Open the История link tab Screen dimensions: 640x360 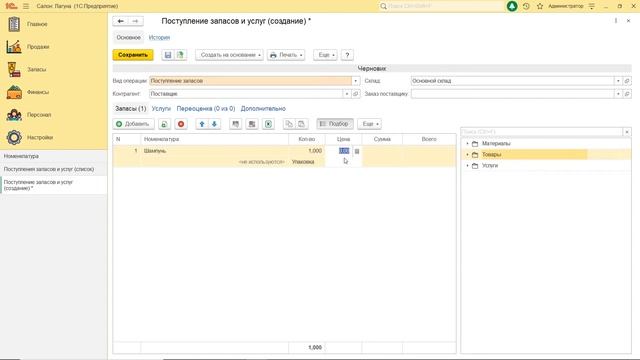pyautogui.click(x=159, y=38)
